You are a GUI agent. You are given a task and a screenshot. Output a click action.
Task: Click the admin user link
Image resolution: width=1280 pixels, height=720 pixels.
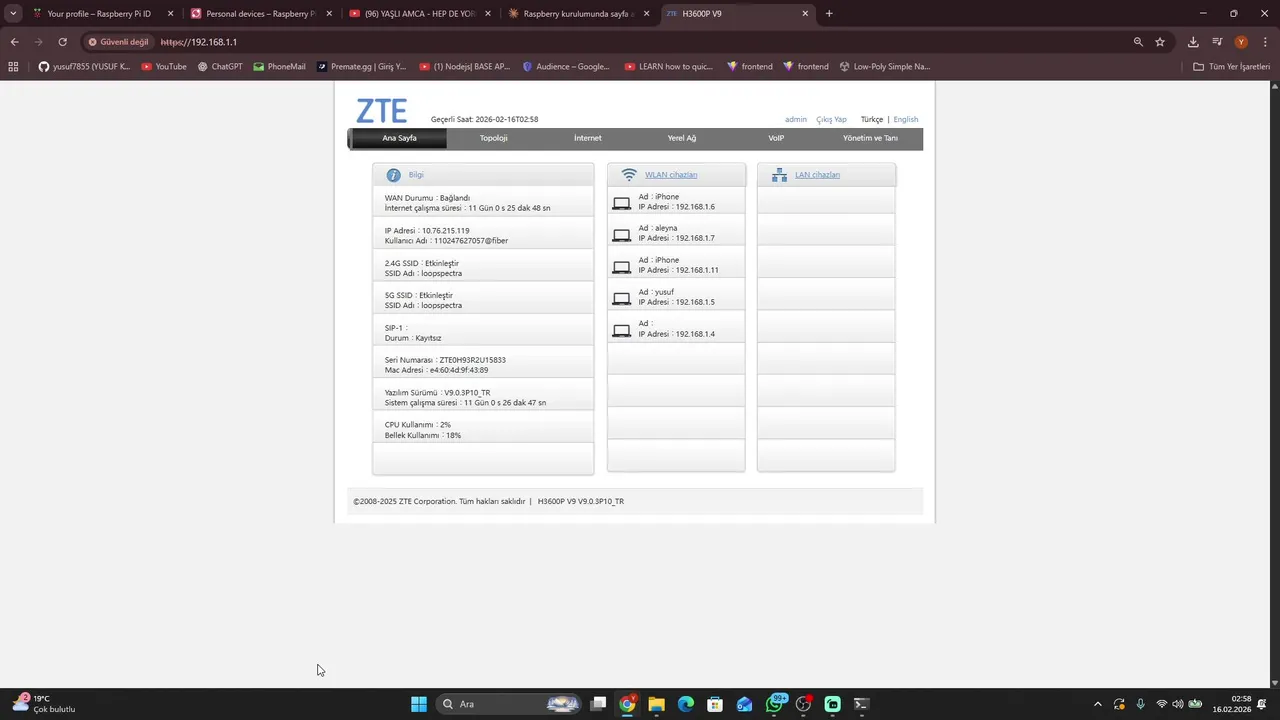click(x=796, y=119)
